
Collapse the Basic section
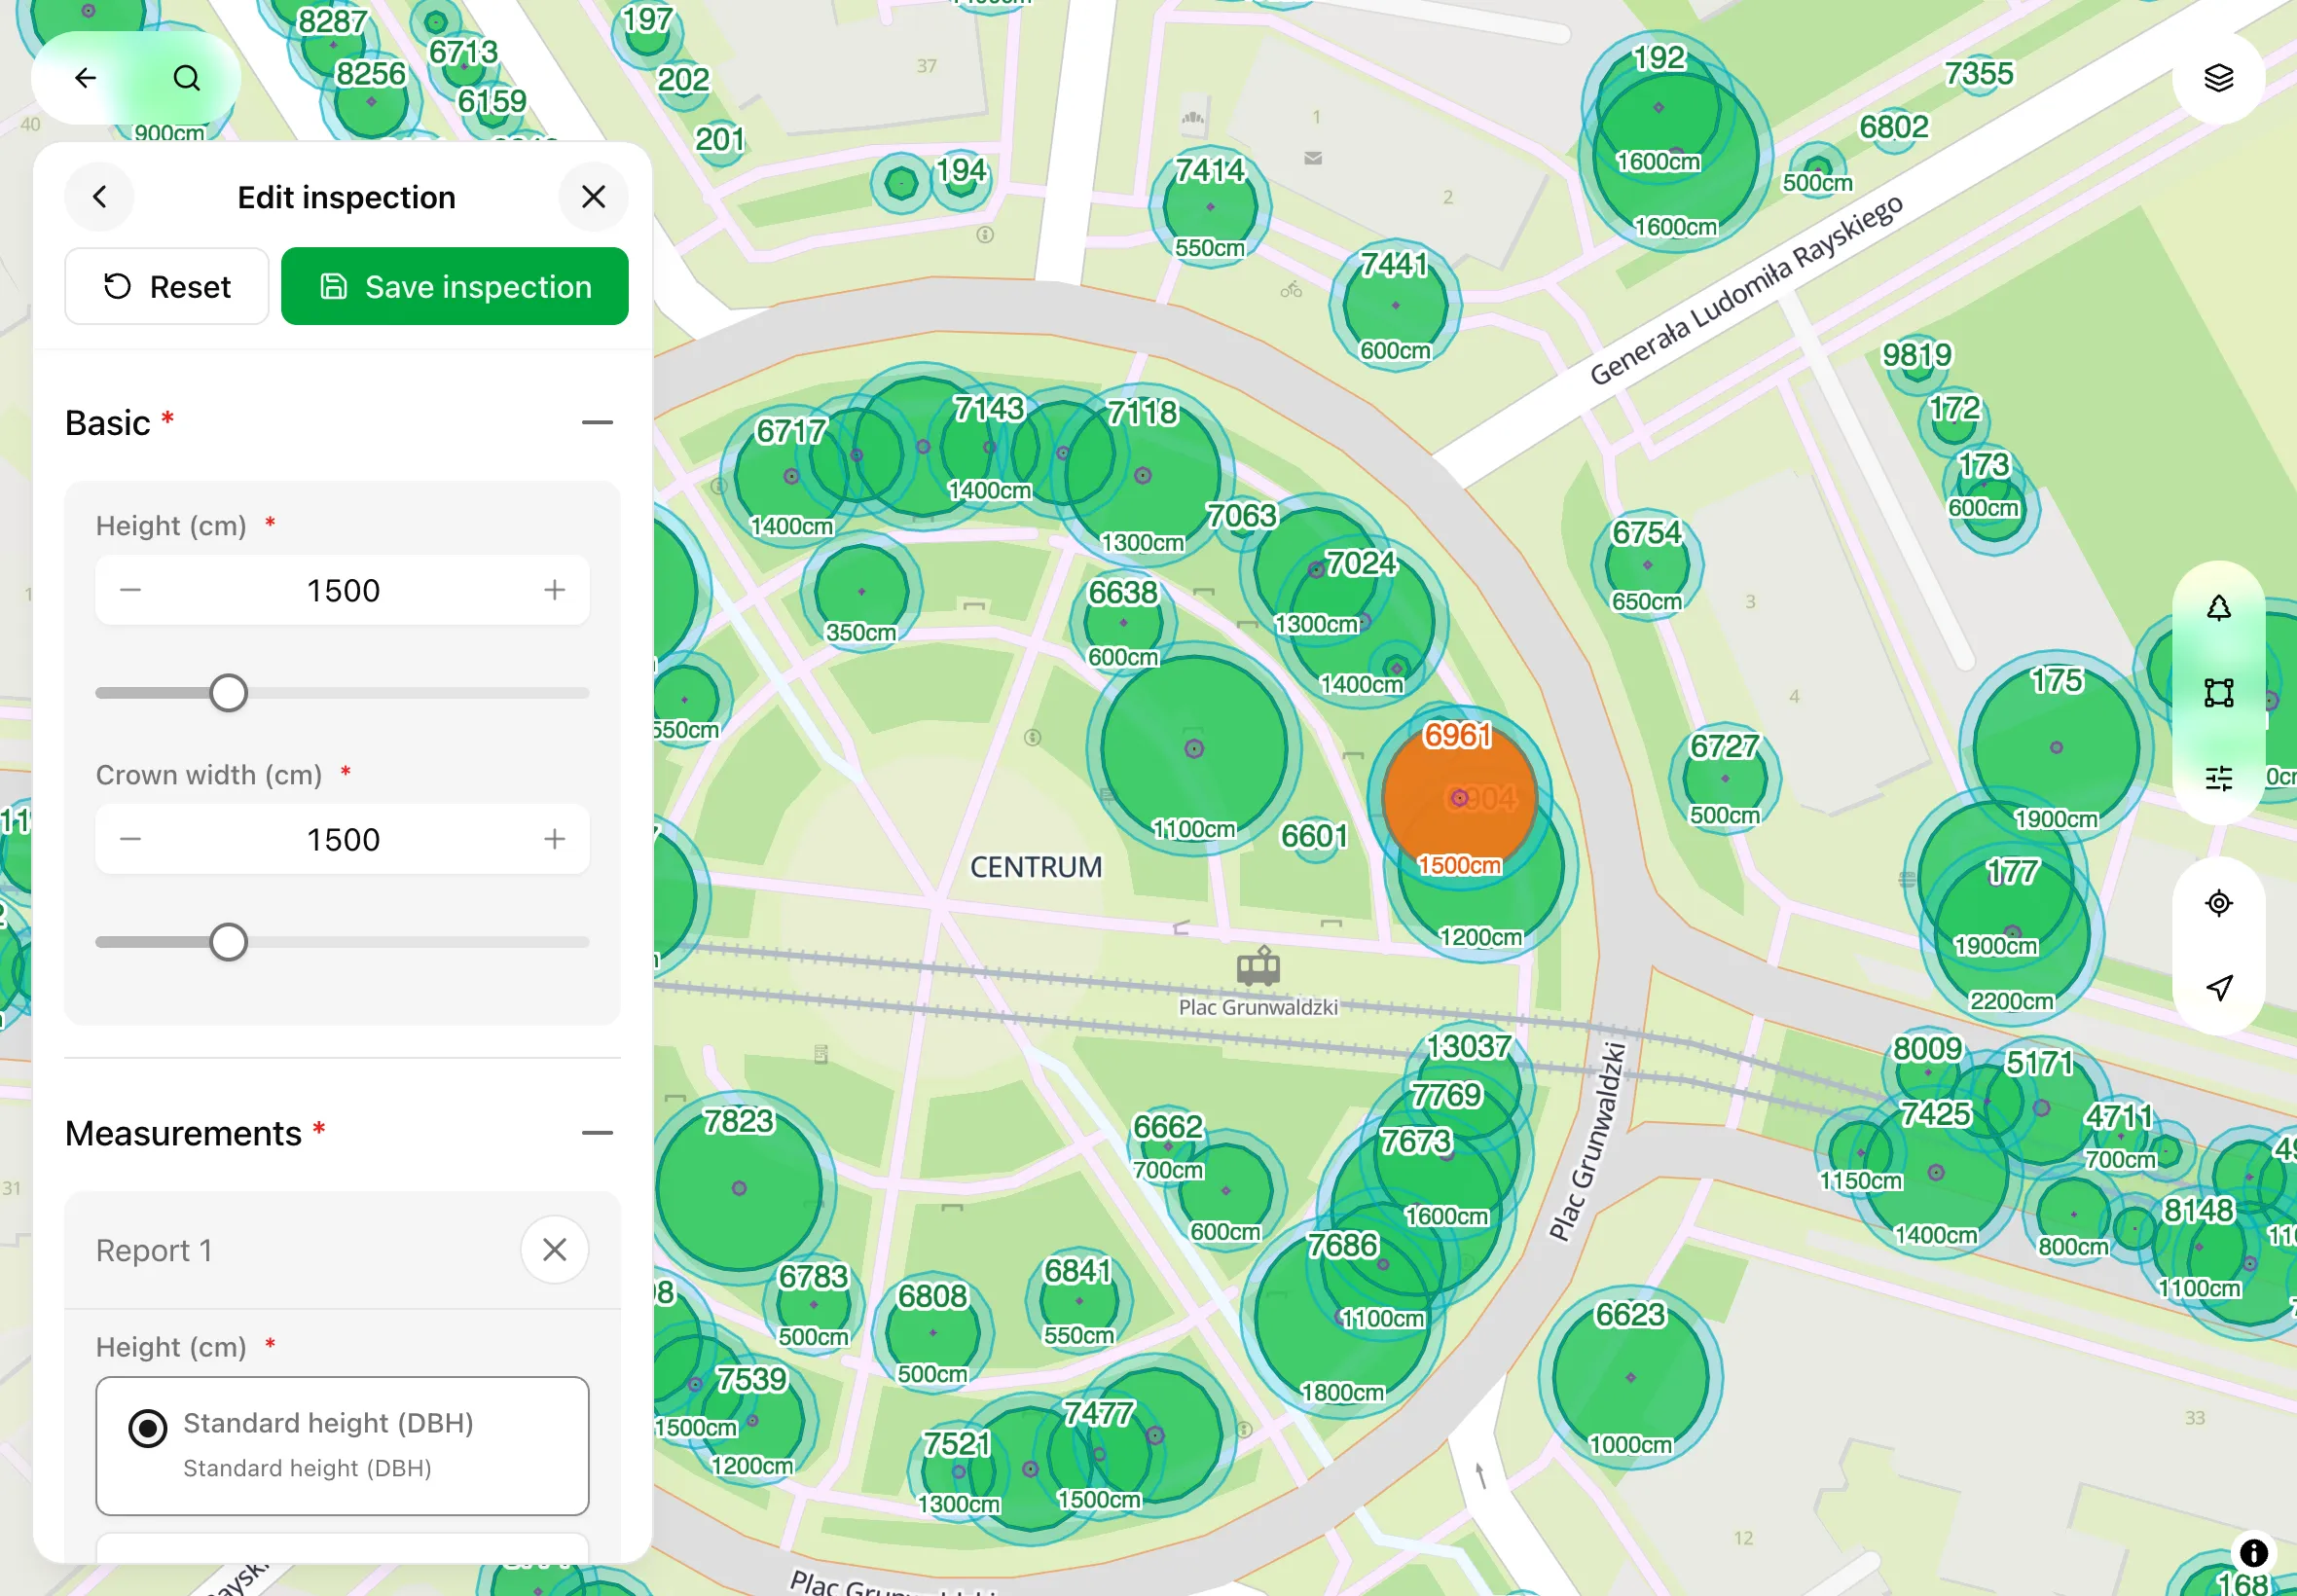[597, 423]
